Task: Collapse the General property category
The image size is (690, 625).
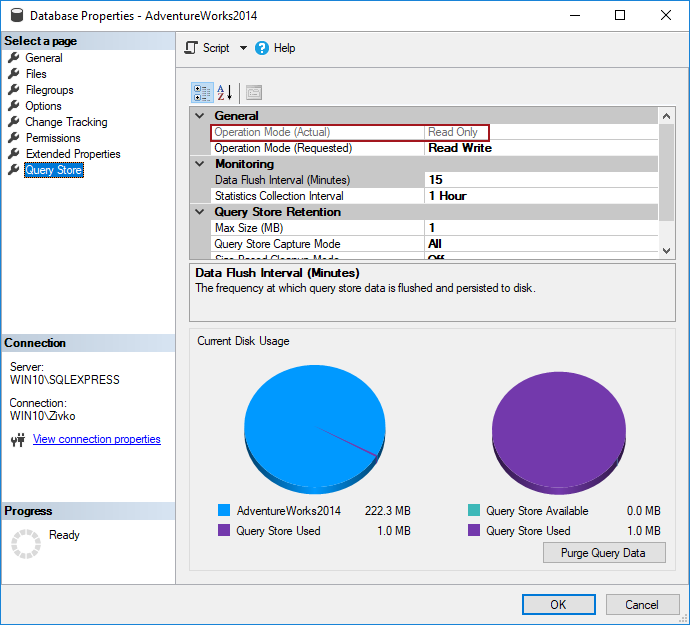Action: click(x=200, y=116)
